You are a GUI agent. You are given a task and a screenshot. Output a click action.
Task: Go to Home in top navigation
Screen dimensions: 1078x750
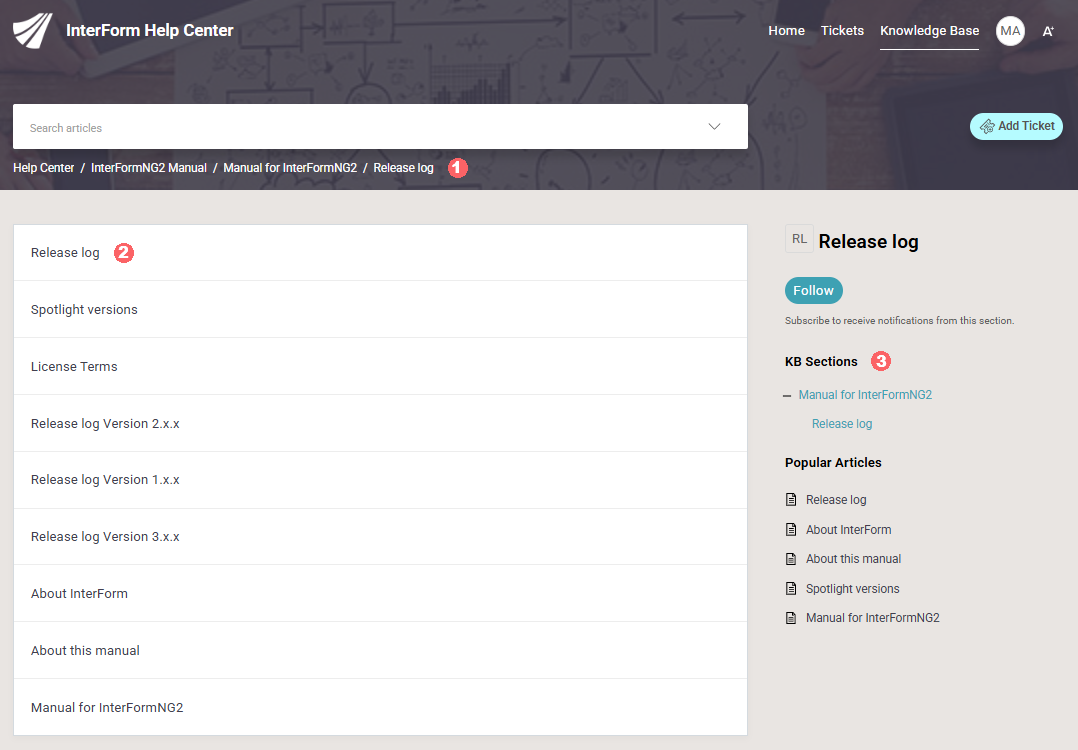786,31
